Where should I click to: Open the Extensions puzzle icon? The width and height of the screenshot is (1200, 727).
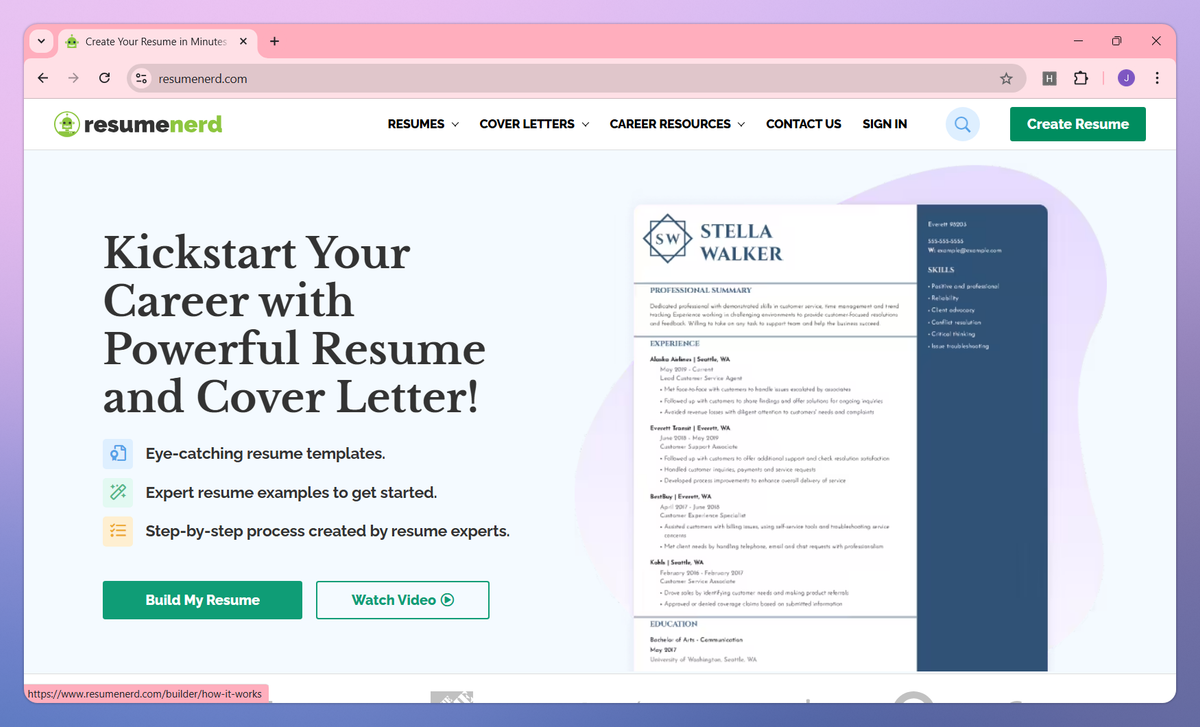click(1080, 78)
